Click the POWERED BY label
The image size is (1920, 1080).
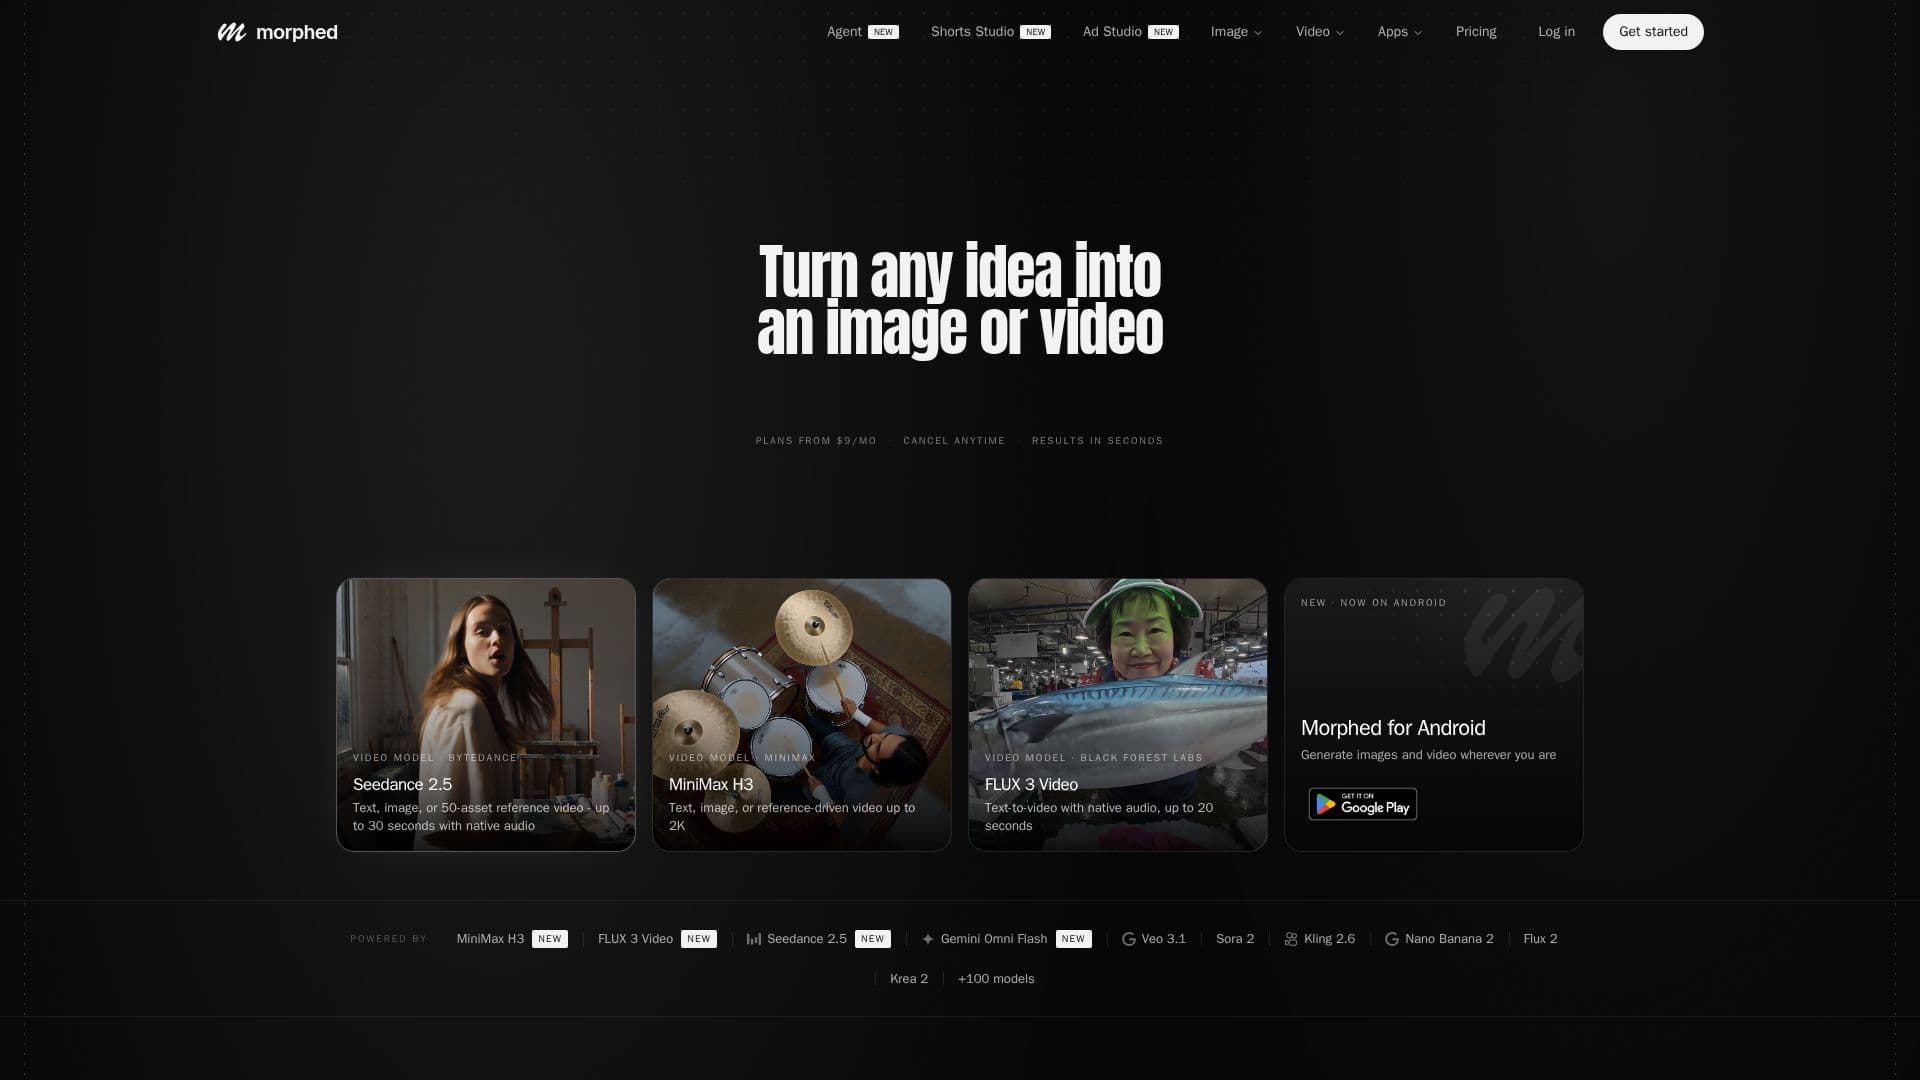tap(388, 939)
